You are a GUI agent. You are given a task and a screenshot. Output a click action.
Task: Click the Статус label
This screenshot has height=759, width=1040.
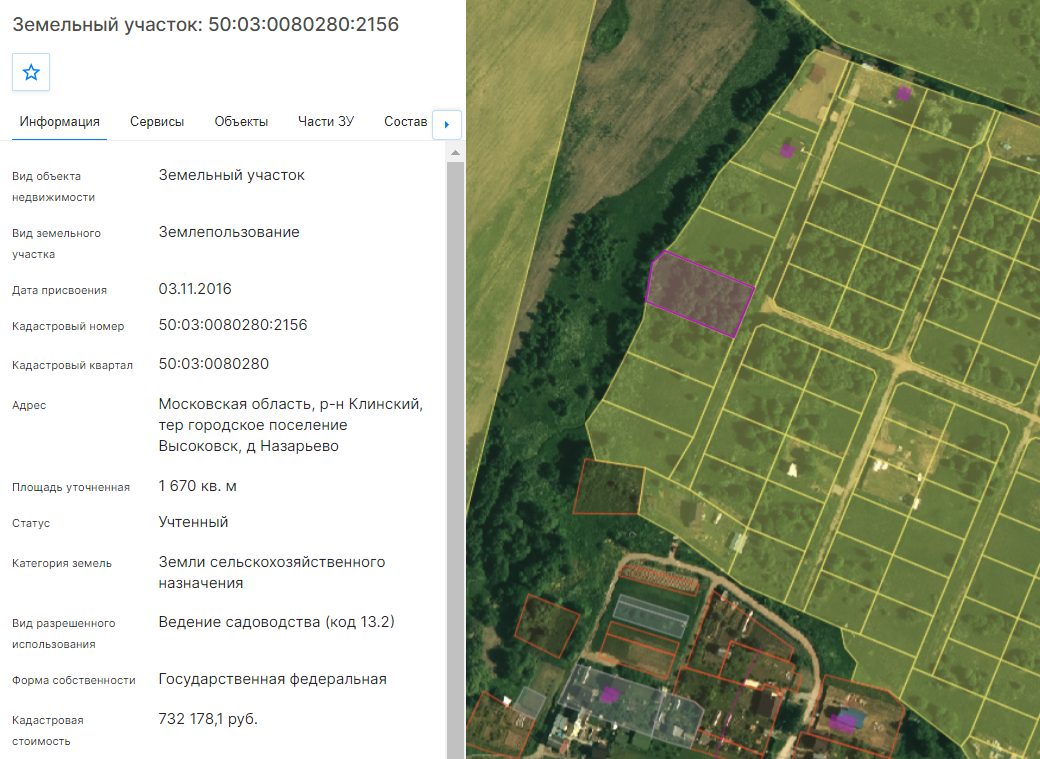(31, 523)
